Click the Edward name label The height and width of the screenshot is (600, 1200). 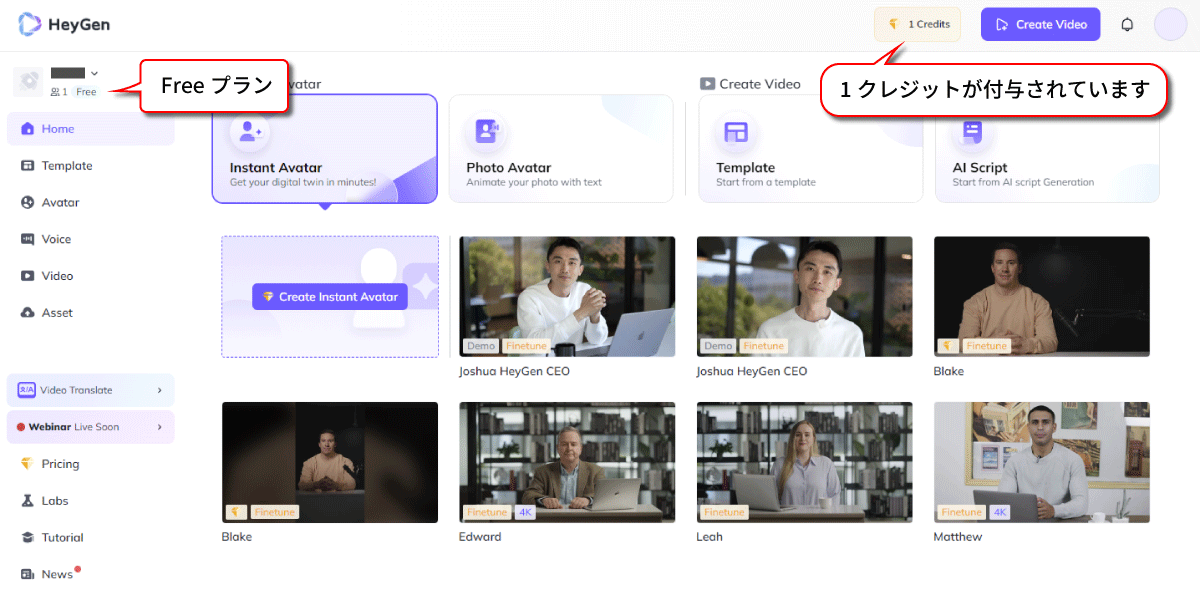coord(480,537)
